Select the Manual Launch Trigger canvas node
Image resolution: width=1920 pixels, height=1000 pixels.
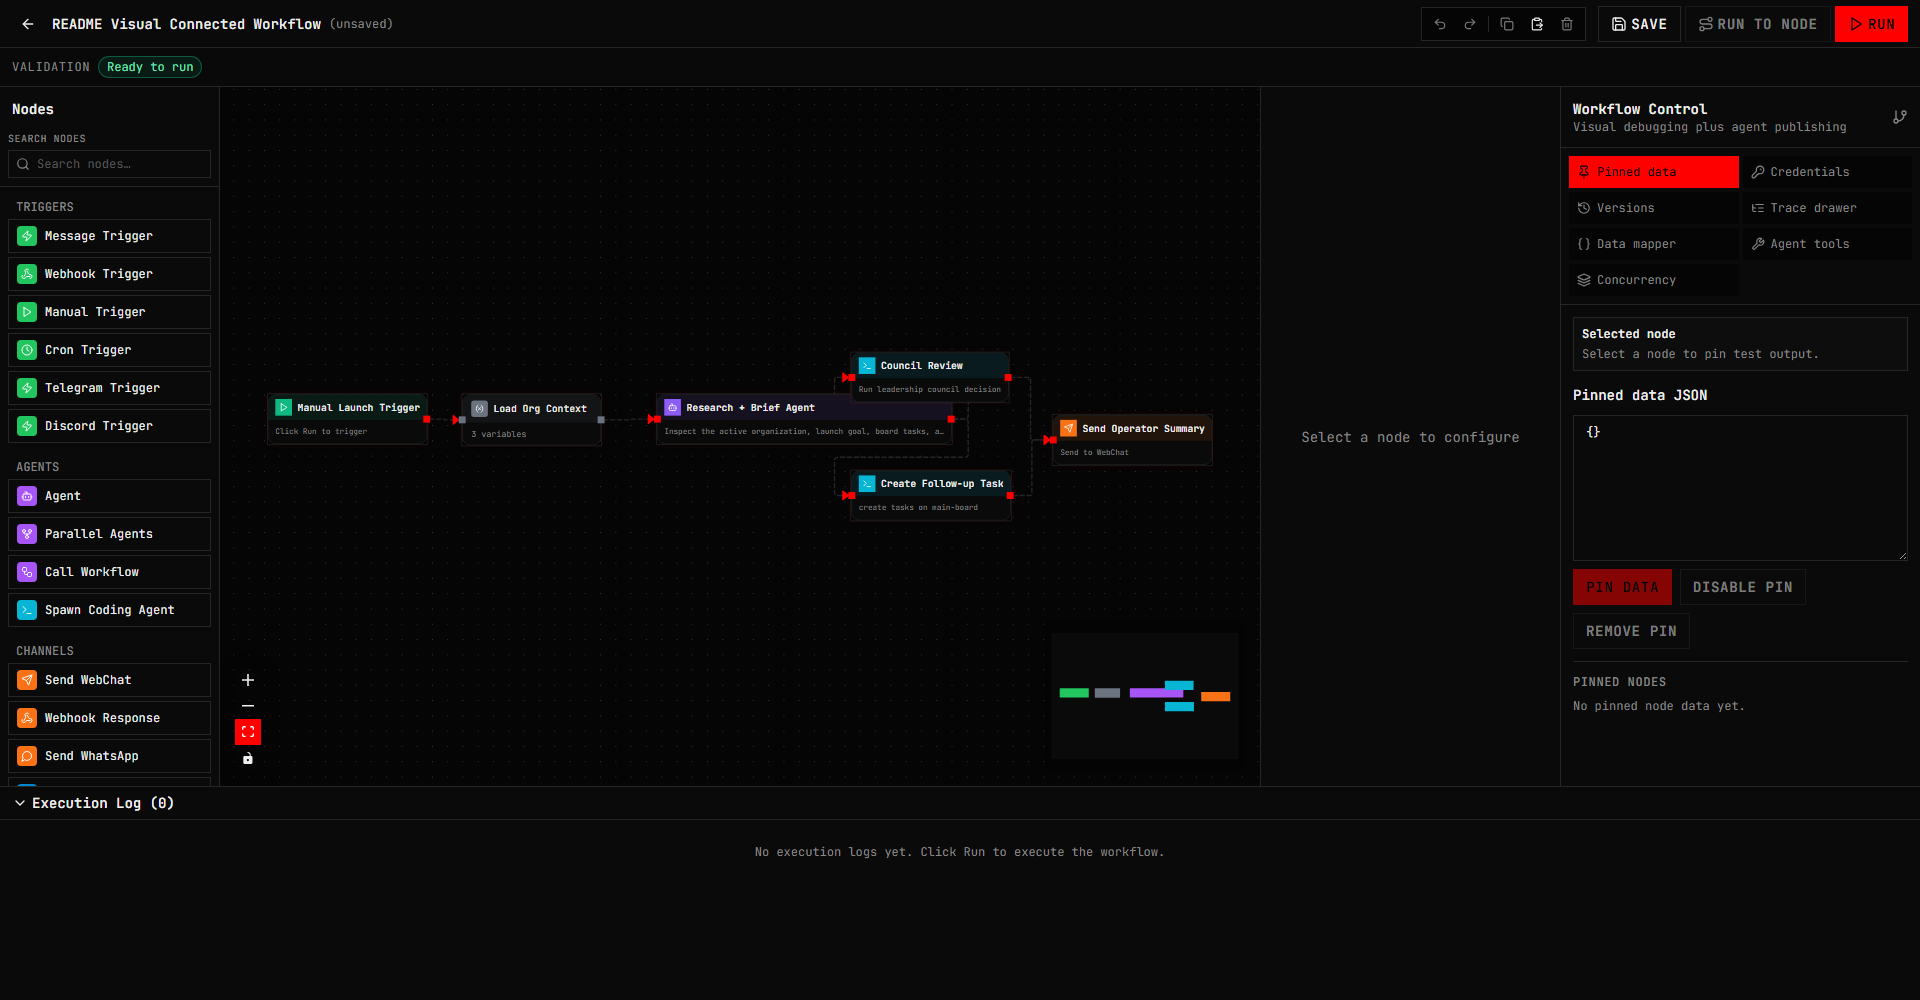coord(348,419)
